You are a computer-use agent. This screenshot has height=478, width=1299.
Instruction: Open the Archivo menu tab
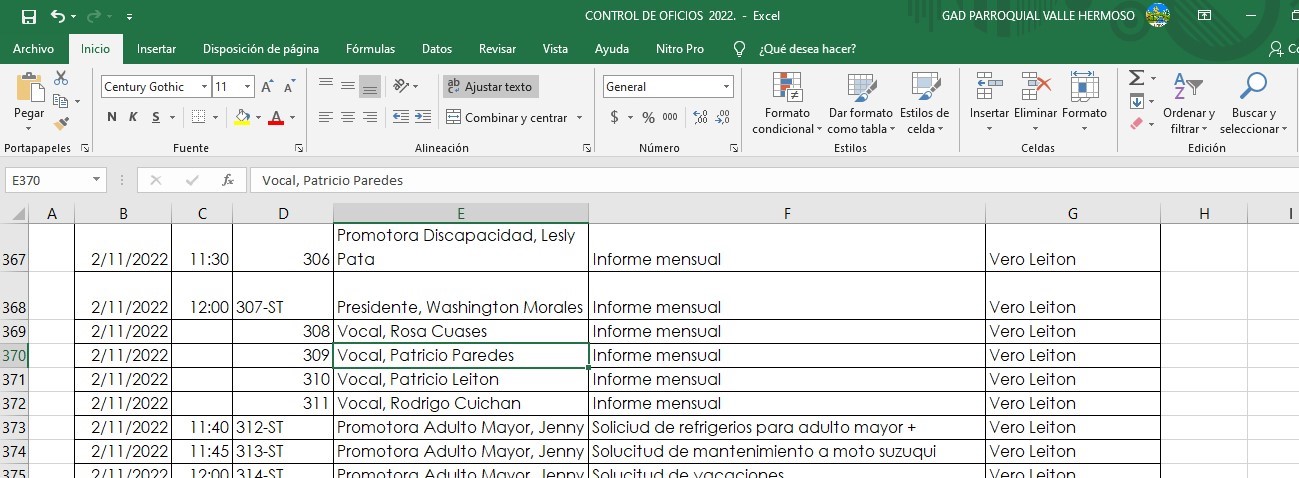pos(33,49)
